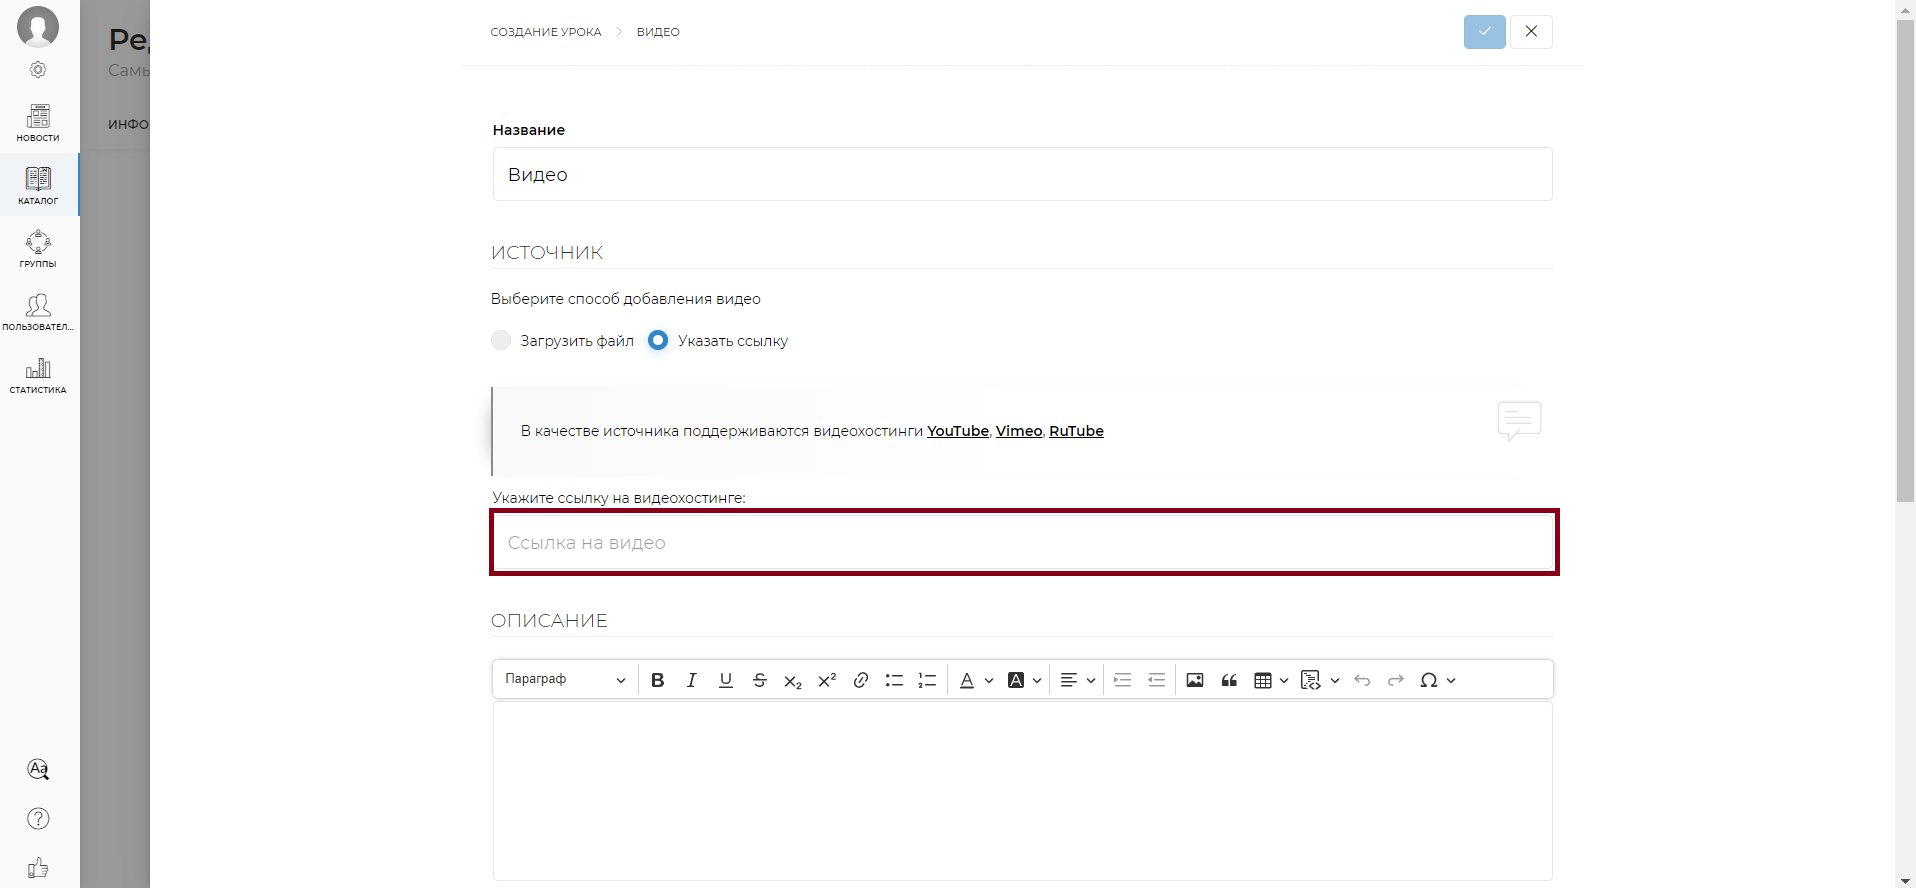Click the Название input field
The image size is (1916, 888).
point(1022,174)
